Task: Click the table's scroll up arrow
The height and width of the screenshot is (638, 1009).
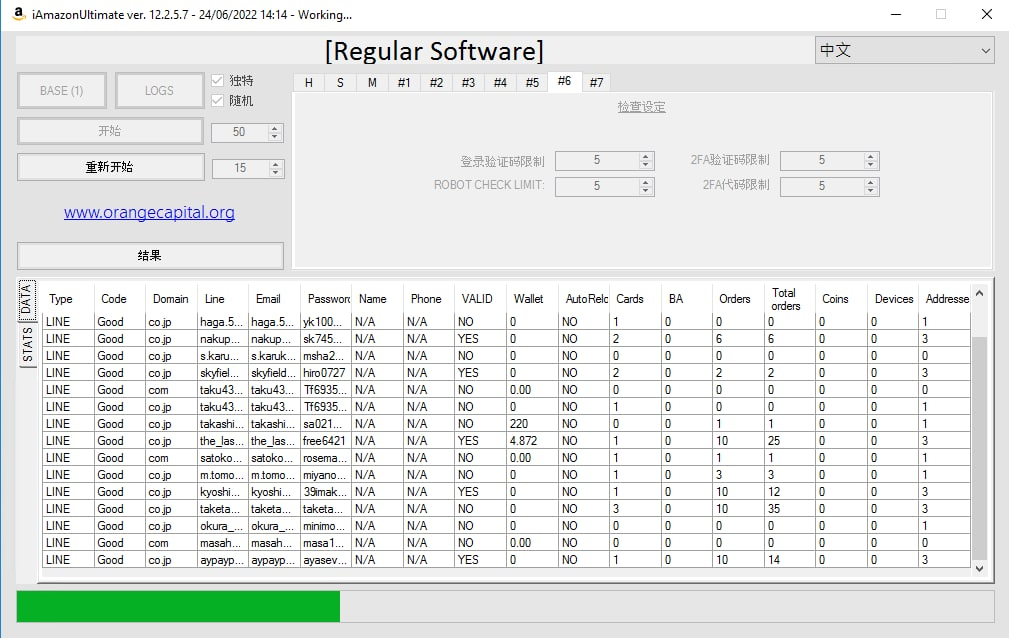Action: 979,294
